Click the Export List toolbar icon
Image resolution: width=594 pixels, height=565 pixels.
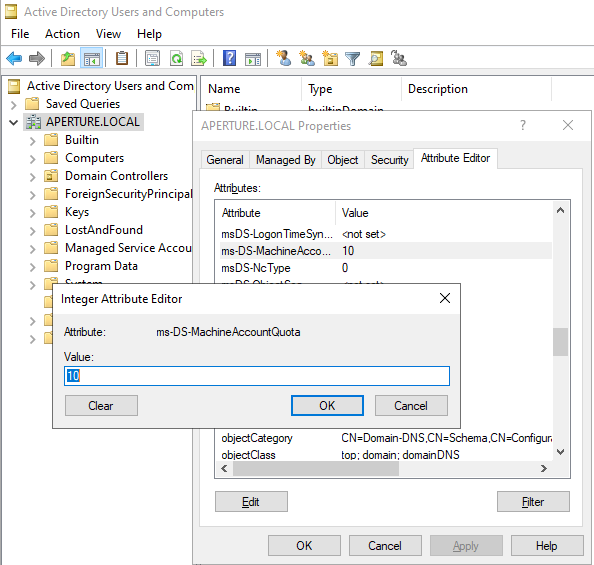click(x=199, y=59)
